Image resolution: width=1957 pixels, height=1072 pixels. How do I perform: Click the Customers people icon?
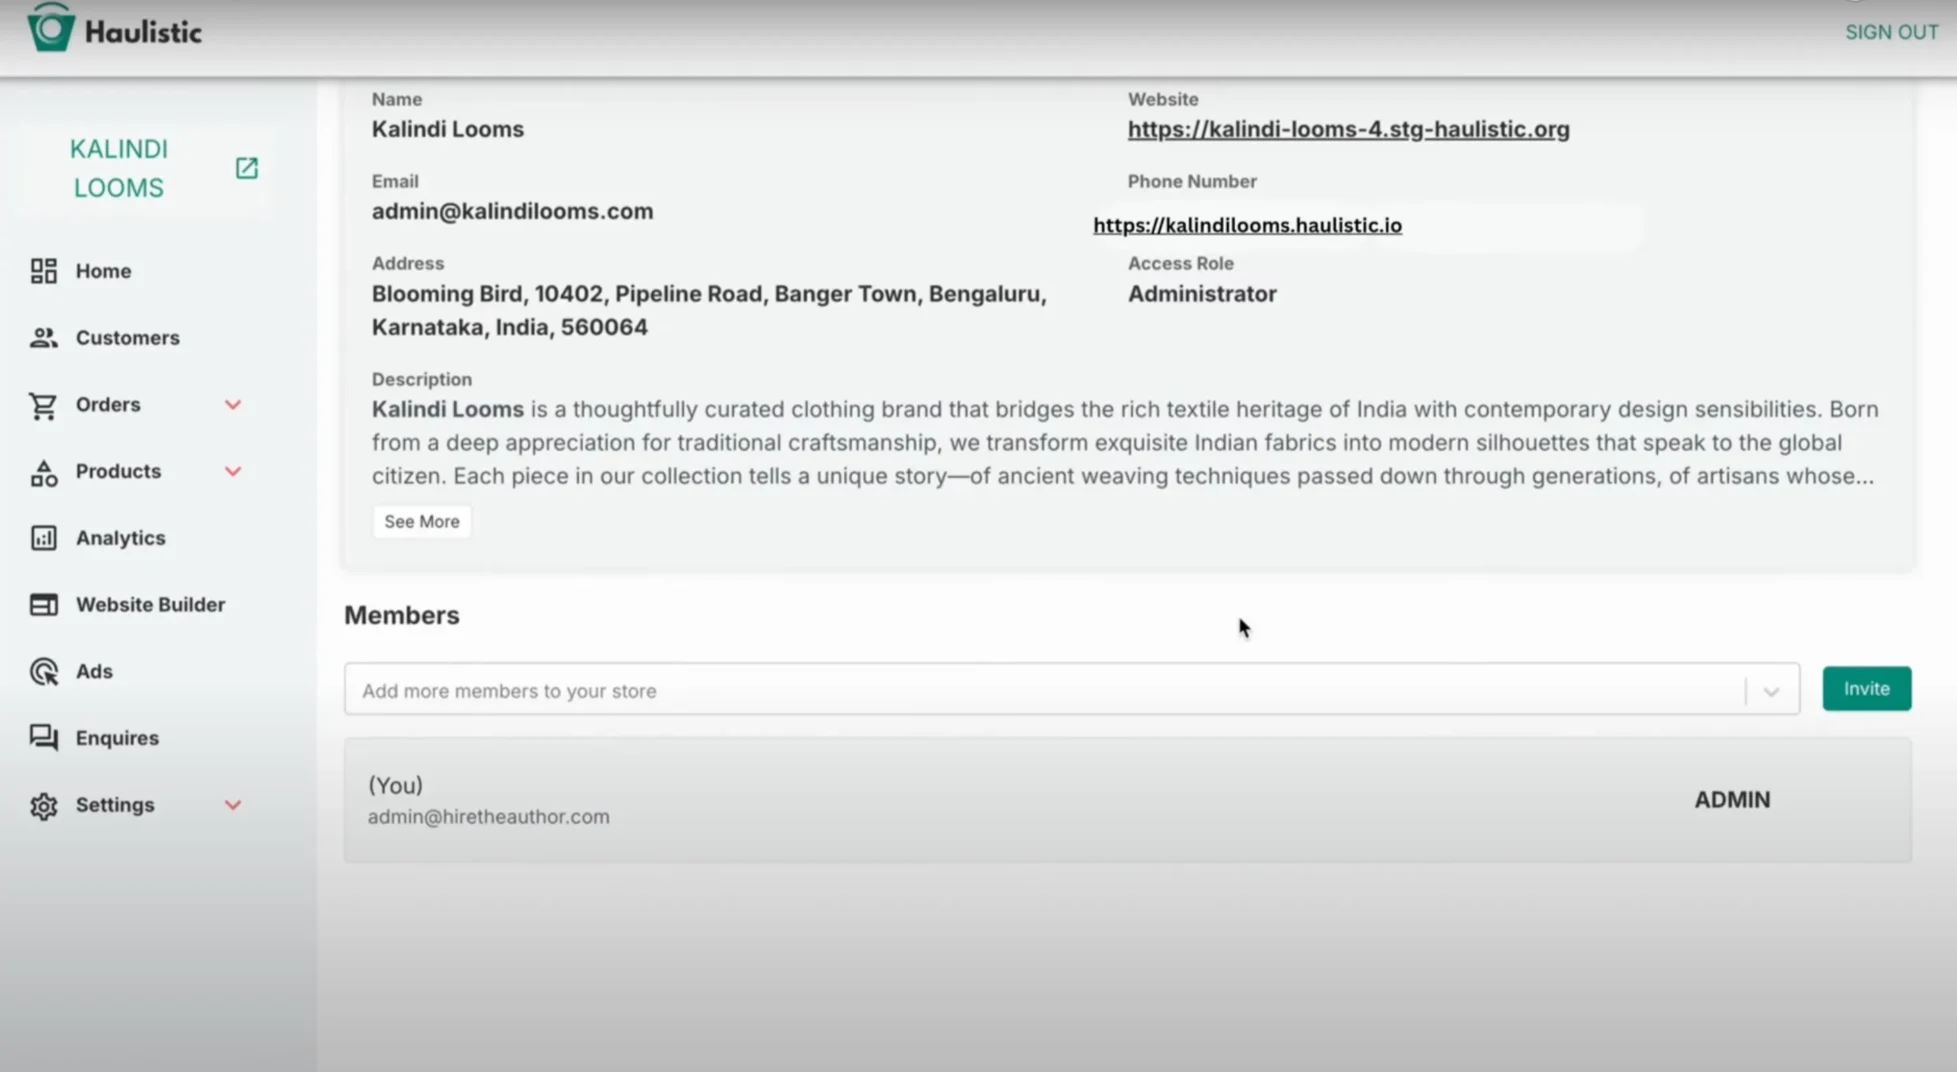click(x=43, y=338)
